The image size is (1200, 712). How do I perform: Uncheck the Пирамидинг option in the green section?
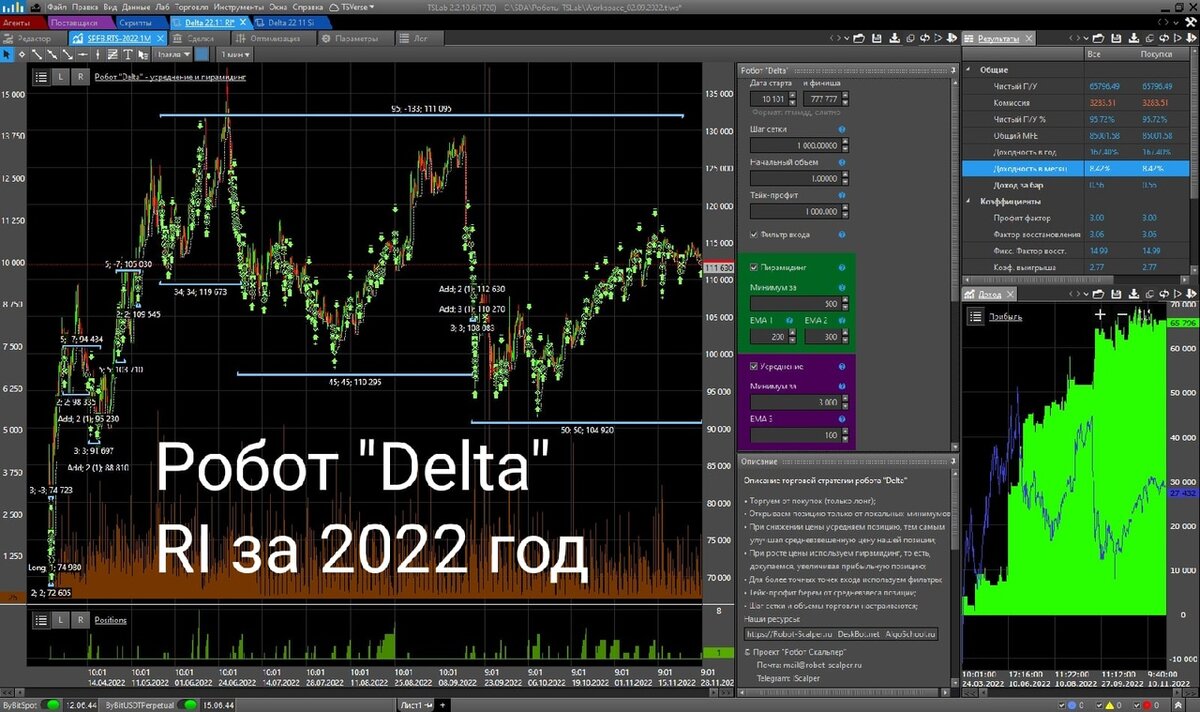tap(754, 267)
